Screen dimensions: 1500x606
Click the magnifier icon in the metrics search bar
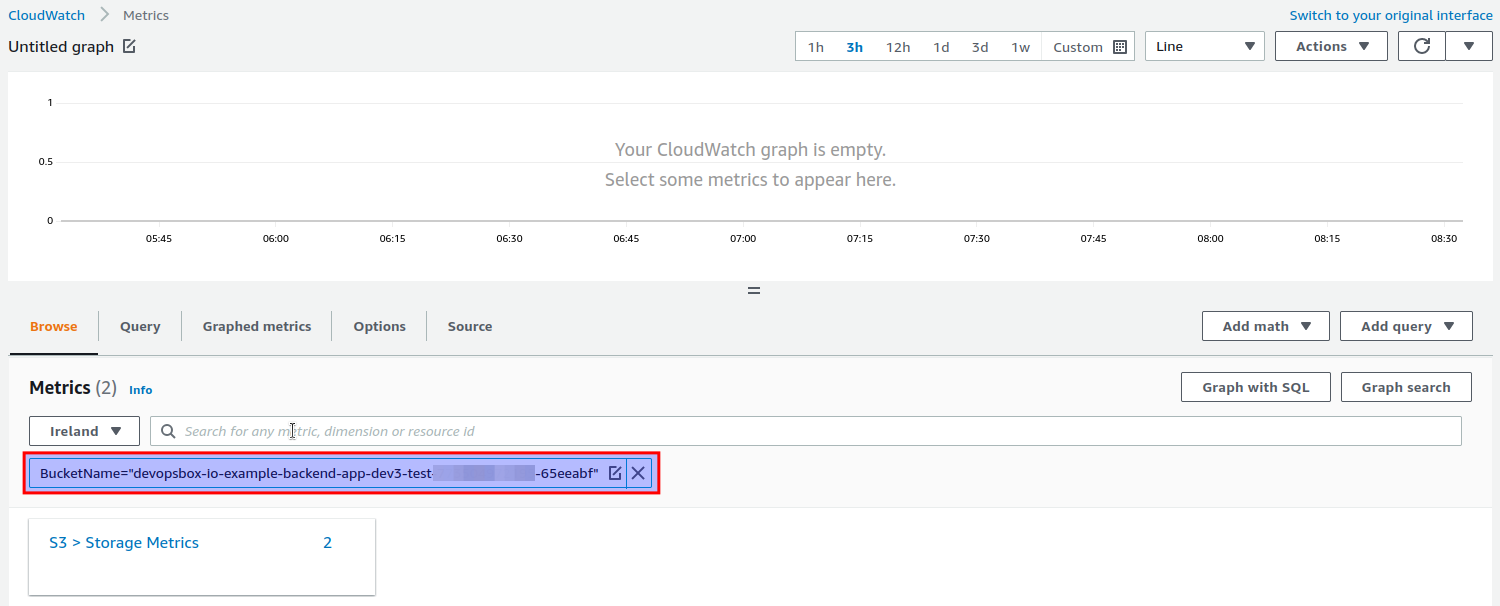tap(167, 431)
